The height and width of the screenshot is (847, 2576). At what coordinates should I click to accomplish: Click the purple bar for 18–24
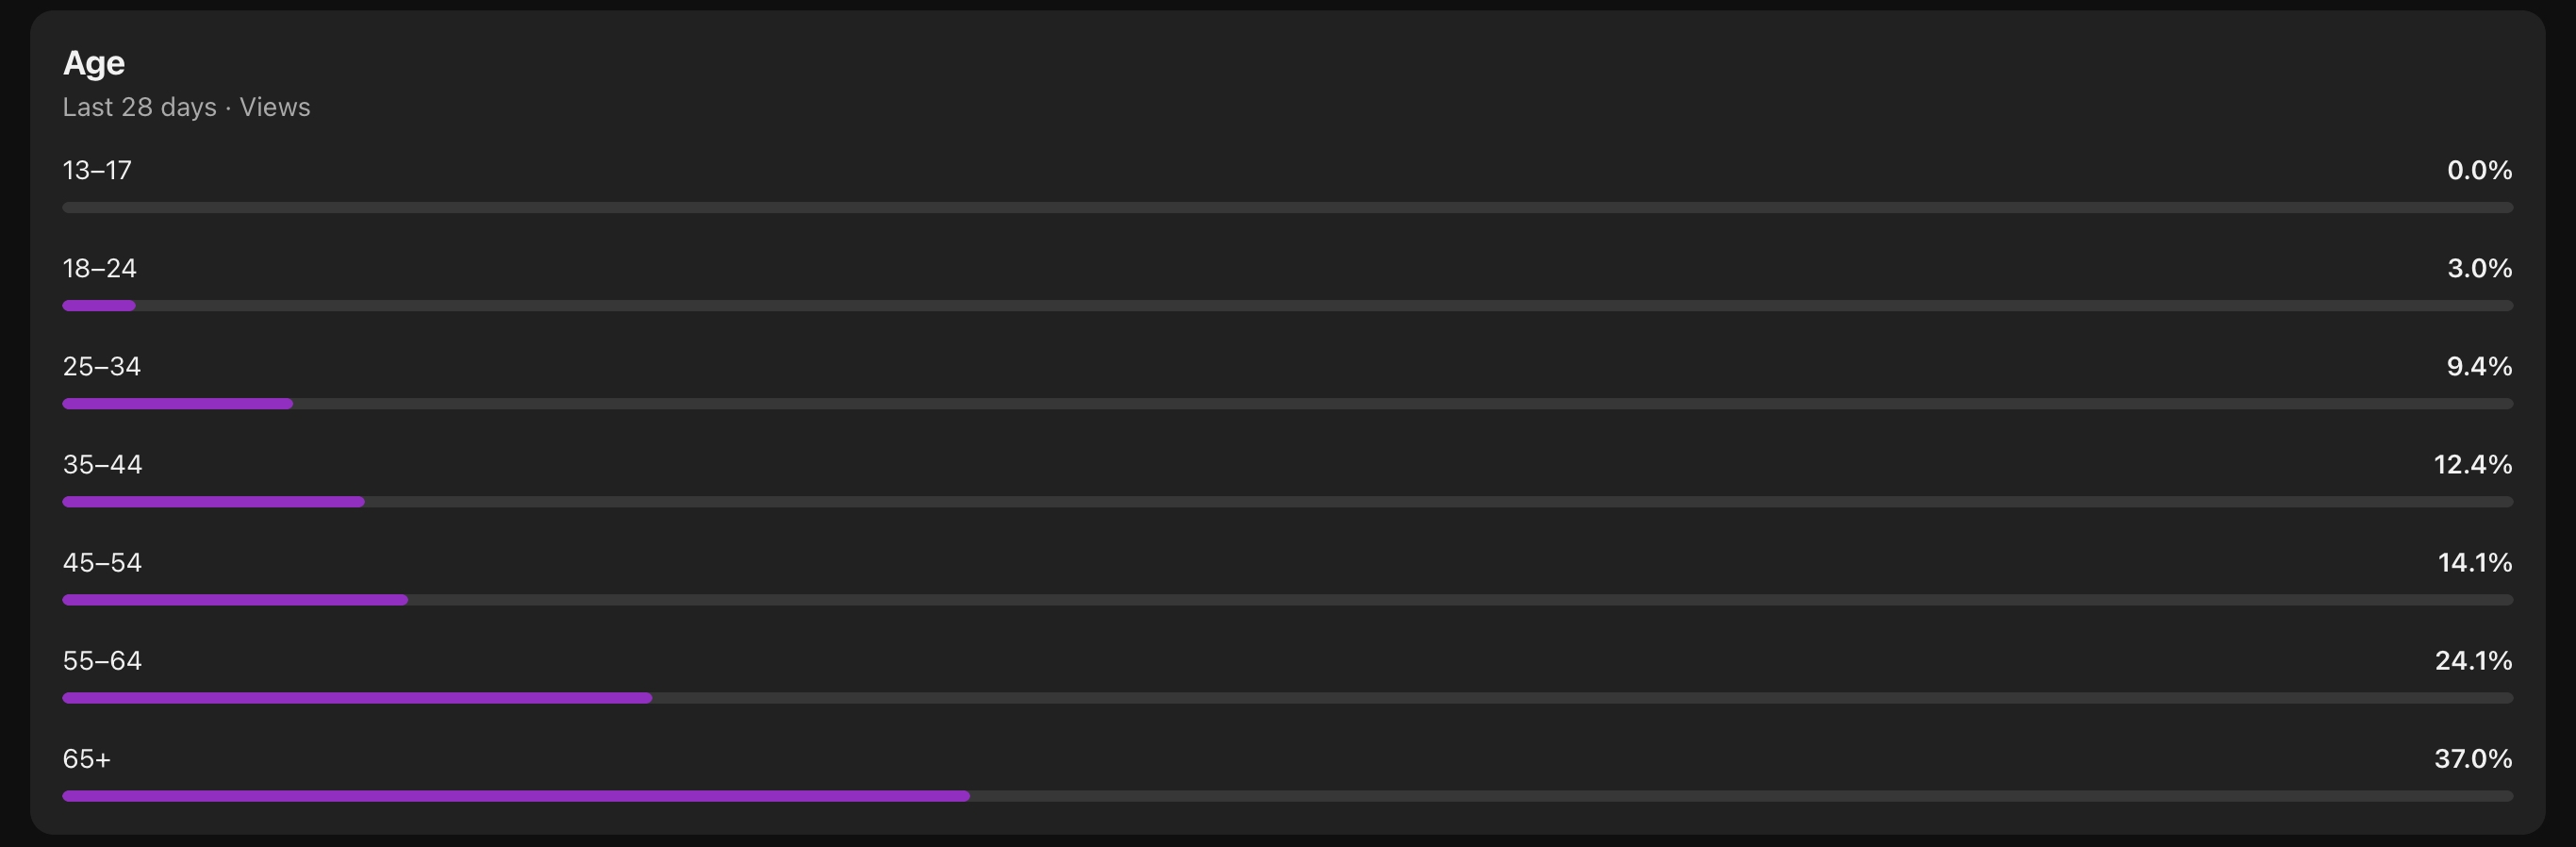[99, 306]
